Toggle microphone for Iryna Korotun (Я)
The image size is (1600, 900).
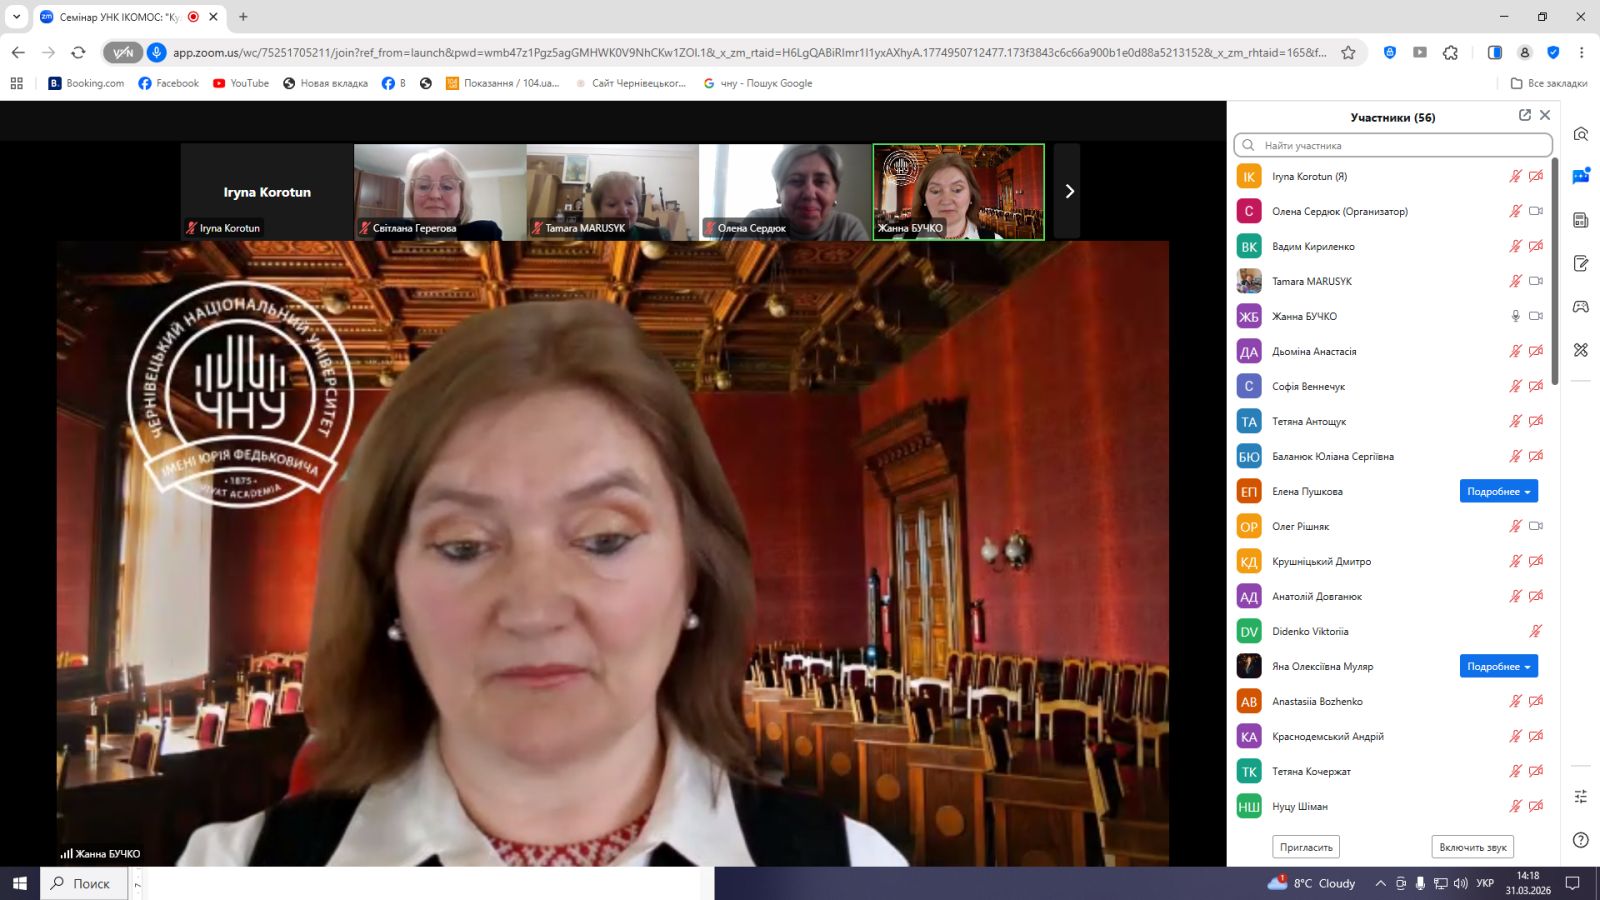(1515, 176)
